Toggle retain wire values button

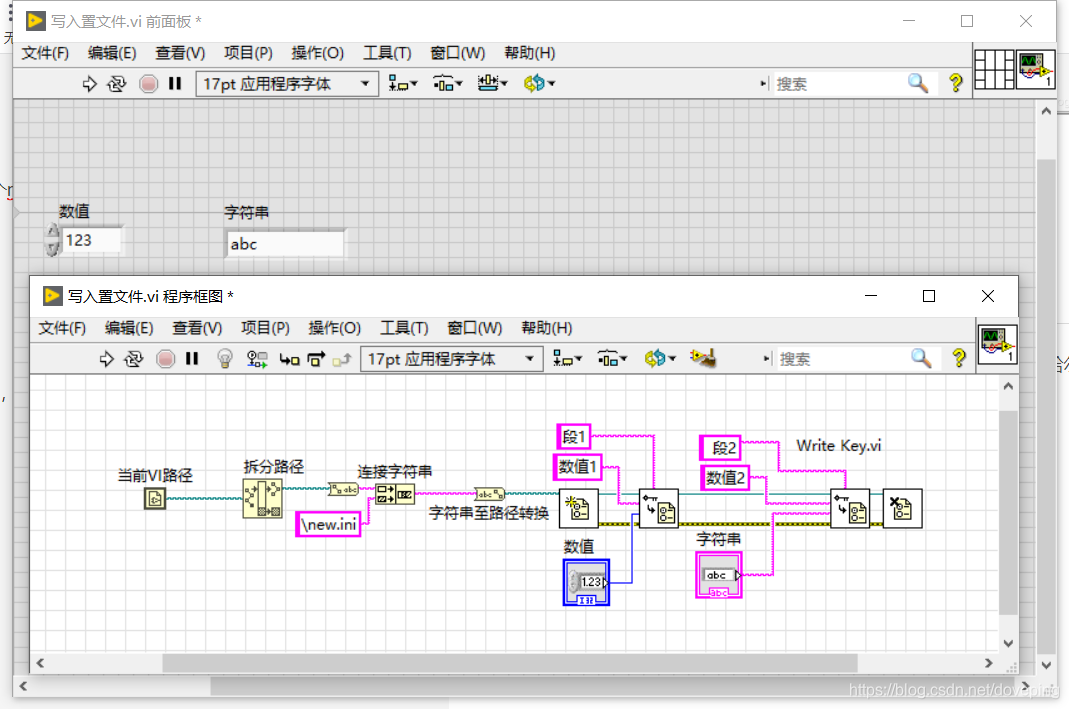click(257, 359)
